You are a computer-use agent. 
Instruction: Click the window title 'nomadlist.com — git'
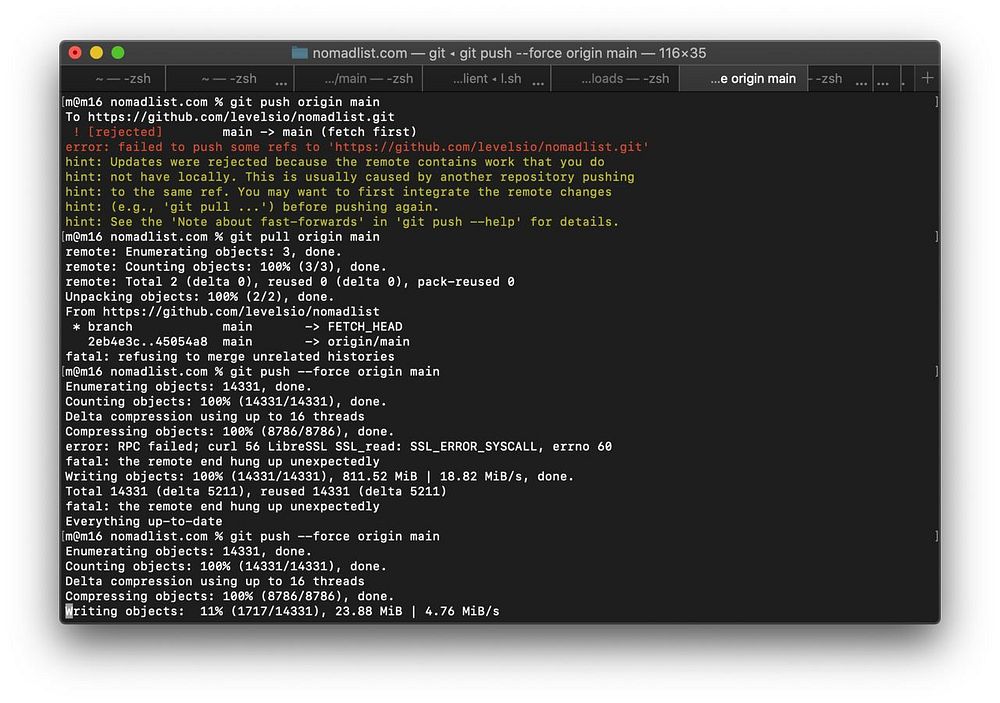(379, 53)
